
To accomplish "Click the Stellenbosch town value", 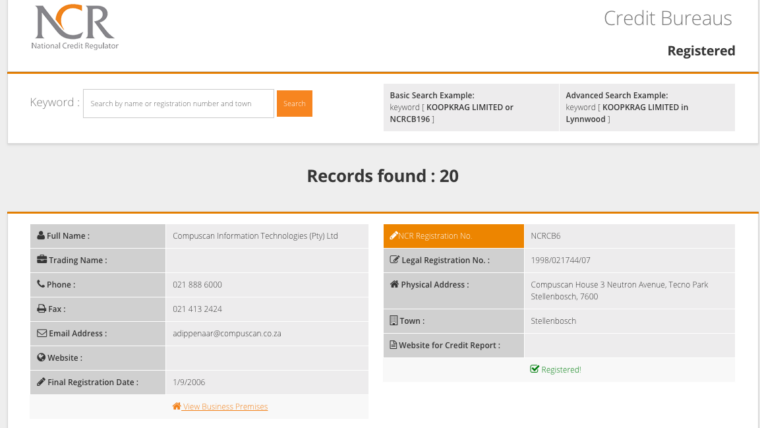I will [553, 320].
